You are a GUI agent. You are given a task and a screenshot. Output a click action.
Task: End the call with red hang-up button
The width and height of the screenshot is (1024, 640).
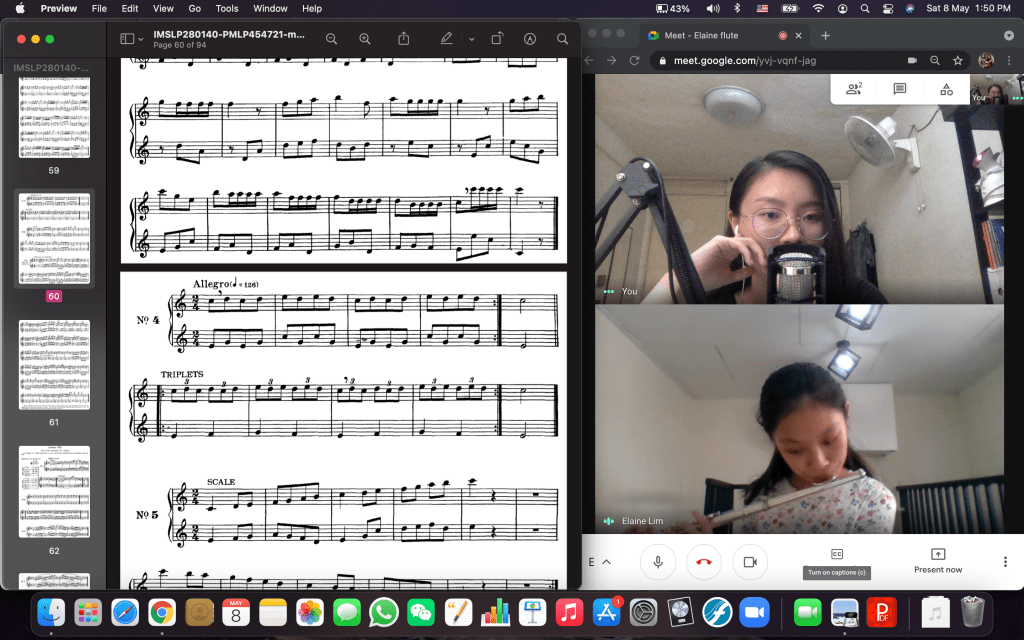(x=703, y=562)
